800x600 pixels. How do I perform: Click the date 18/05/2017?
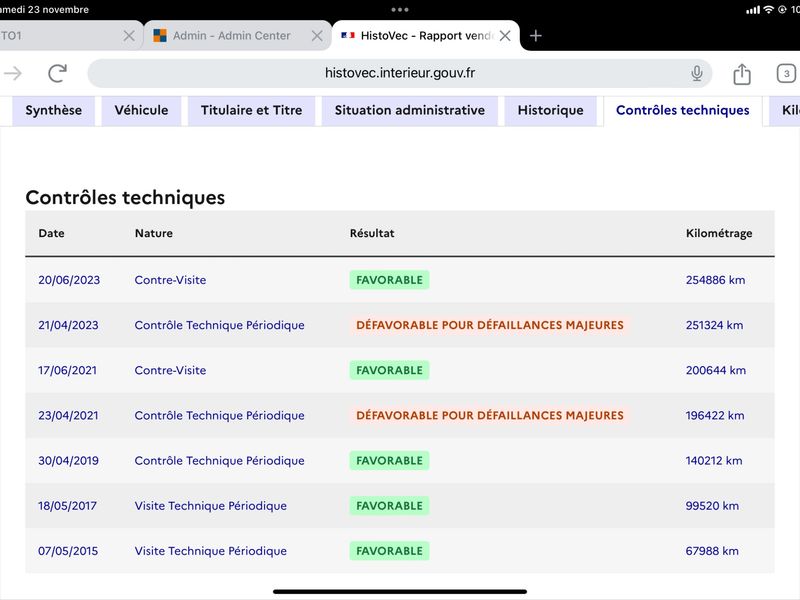click(67, 506)
